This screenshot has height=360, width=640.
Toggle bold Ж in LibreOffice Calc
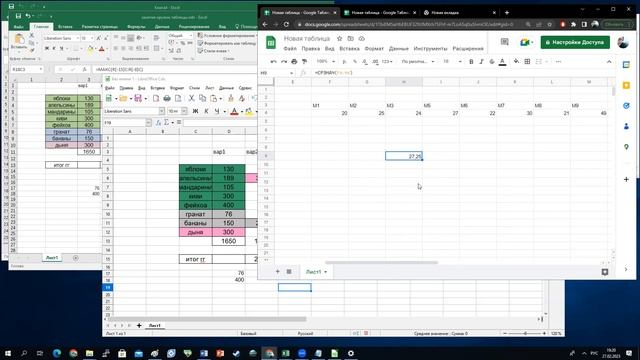195,111
